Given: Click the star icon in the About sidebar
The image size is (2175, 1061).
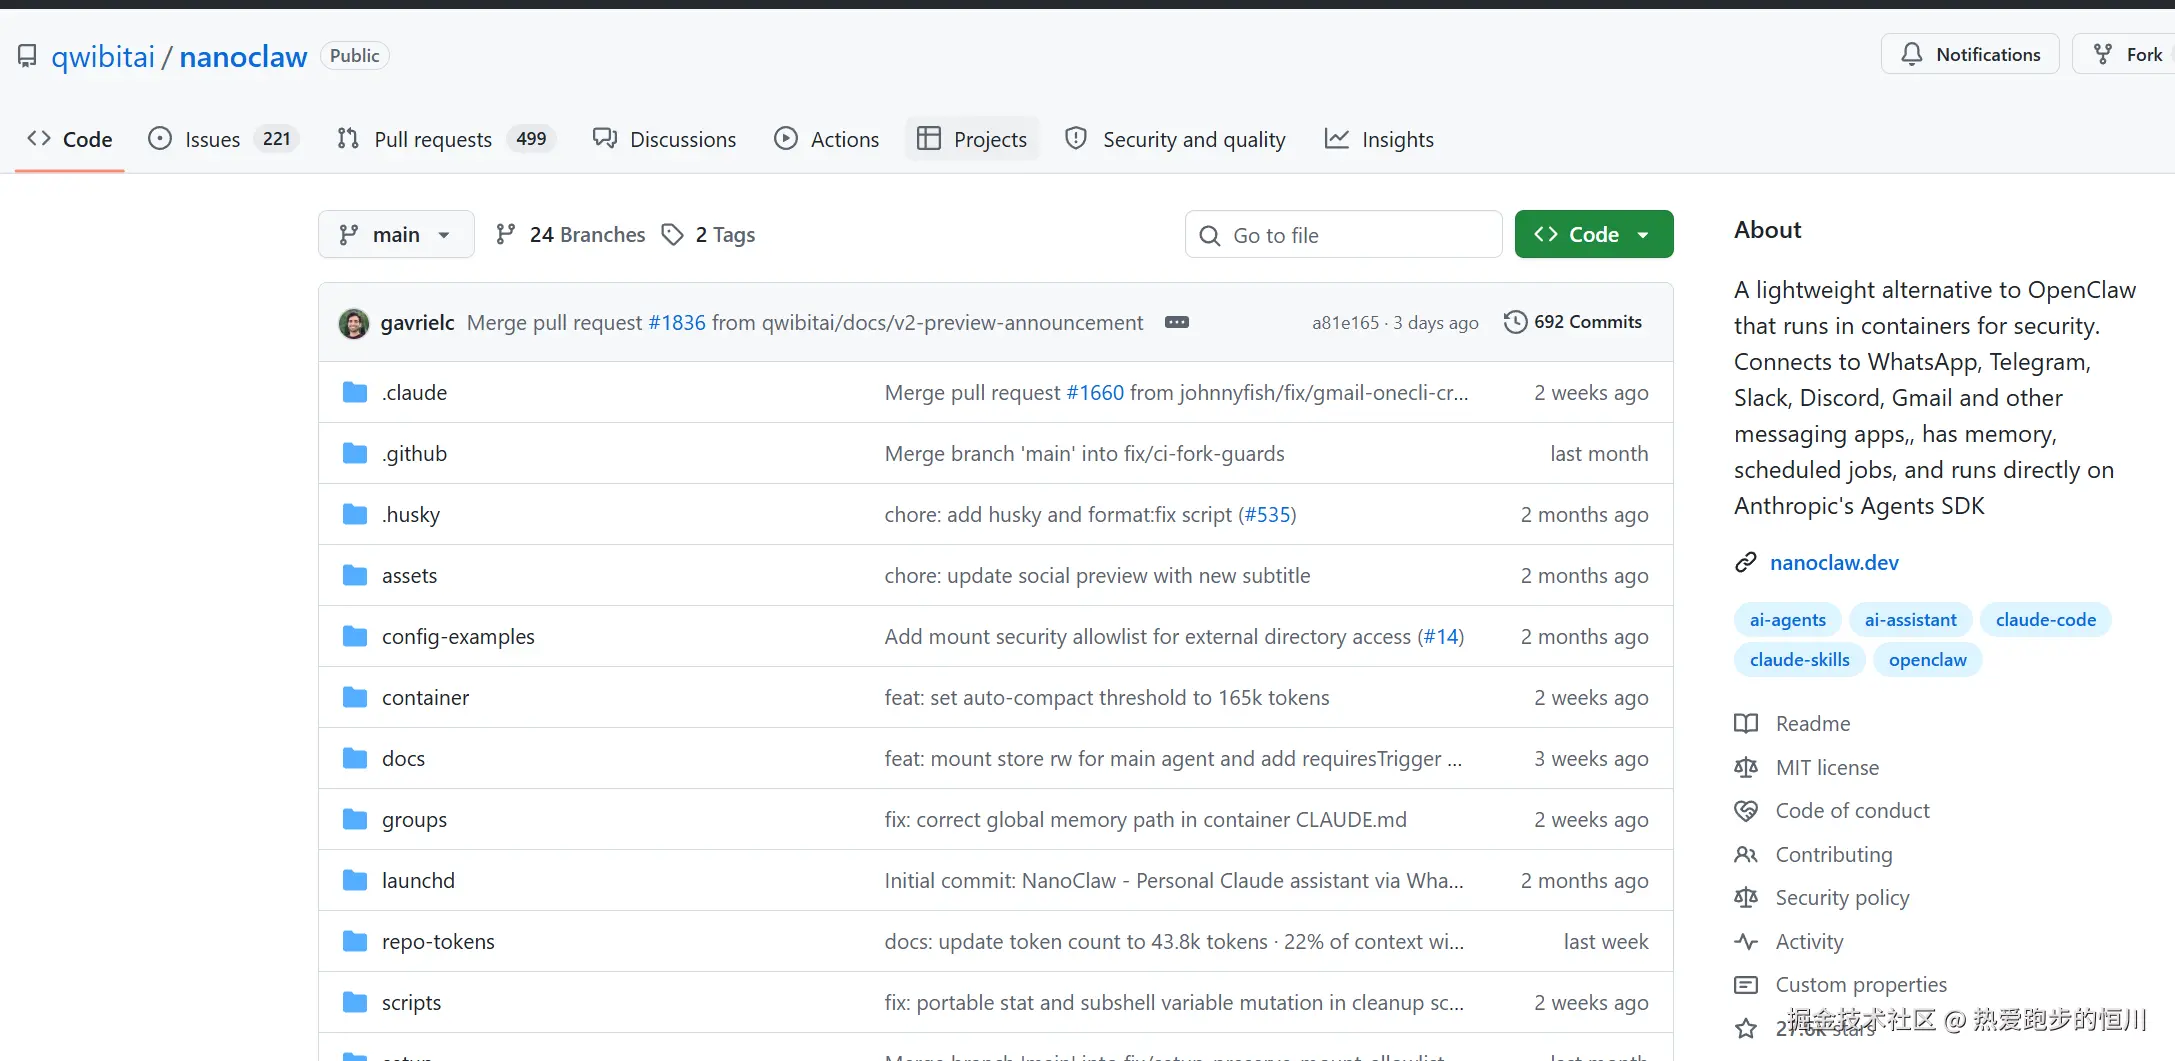Looking at the screenshot, I should [1746, 1028].
